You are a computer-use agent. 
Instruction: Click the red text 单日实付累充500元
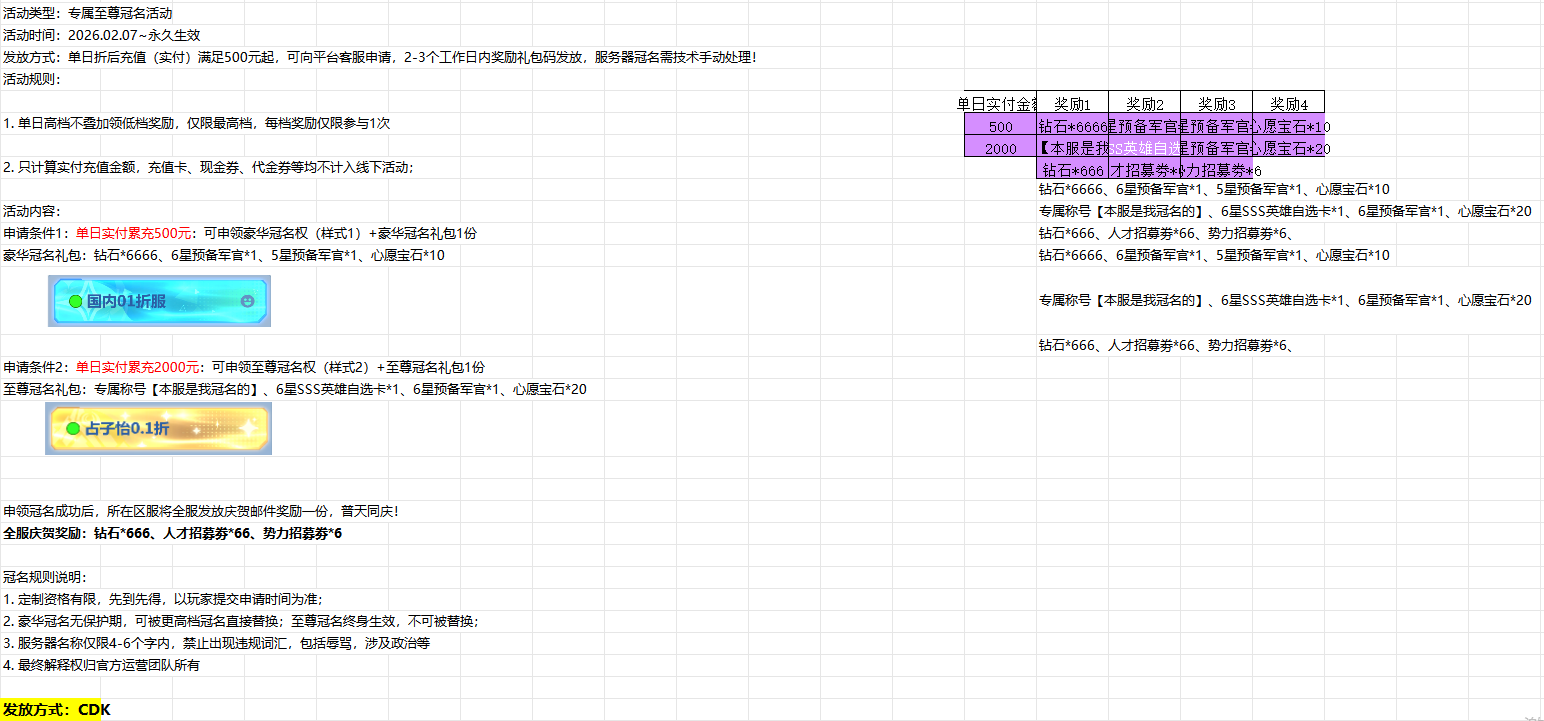coord(134,233)
